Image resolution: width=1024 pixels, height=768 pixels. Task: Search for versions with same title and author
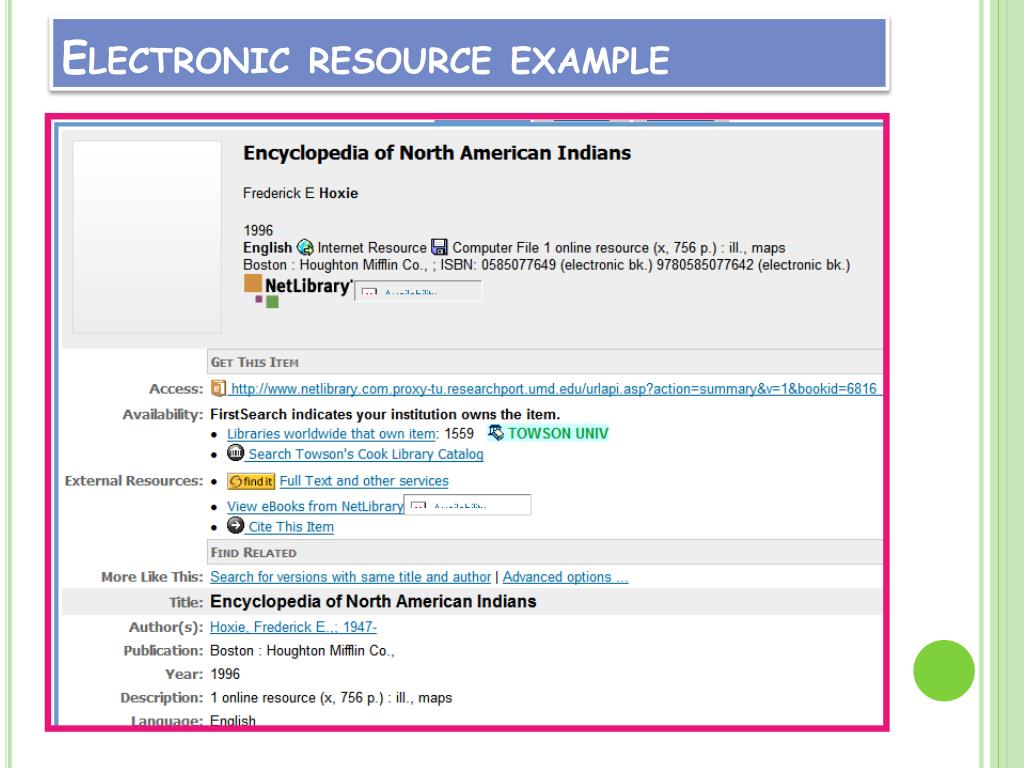(351, 577)
